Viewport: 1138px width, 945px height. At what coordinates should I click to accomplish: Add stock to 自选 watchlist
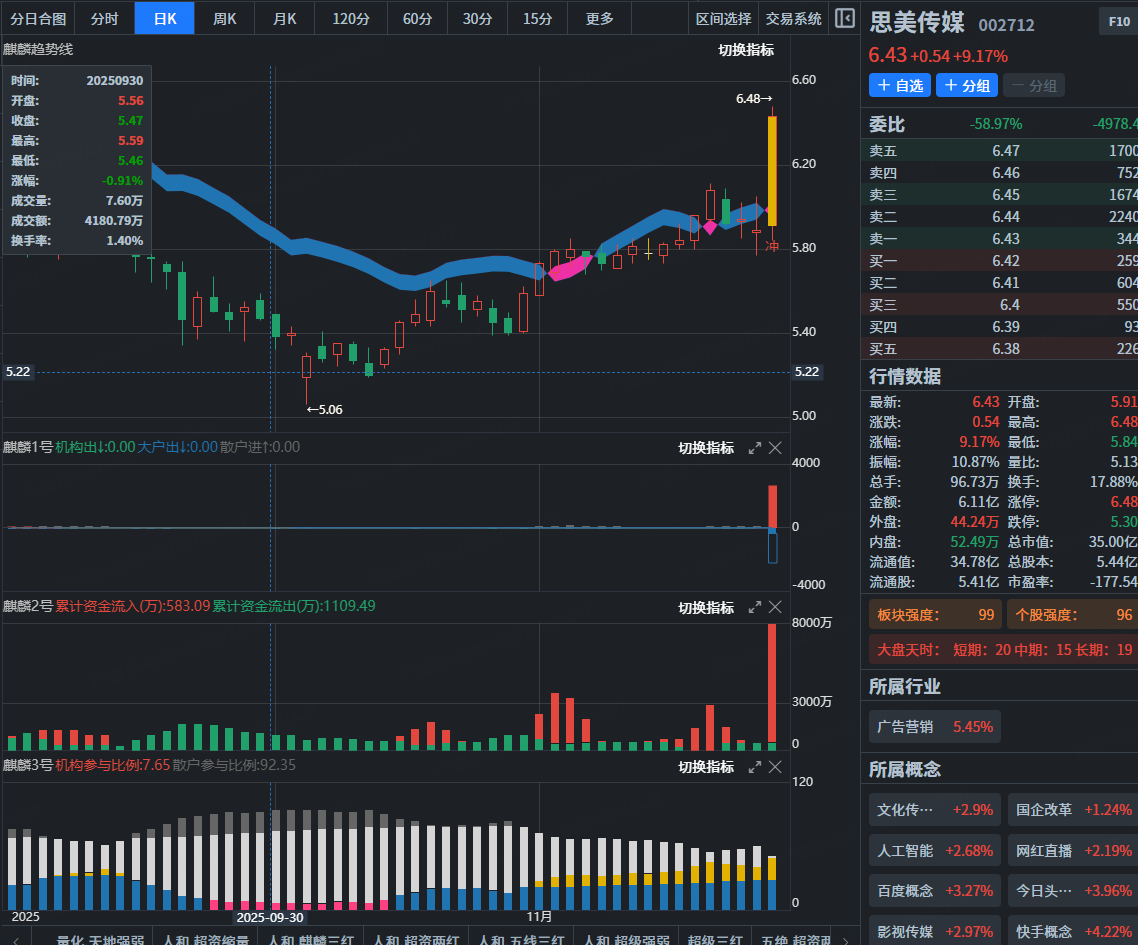click(x=899, y=86)
